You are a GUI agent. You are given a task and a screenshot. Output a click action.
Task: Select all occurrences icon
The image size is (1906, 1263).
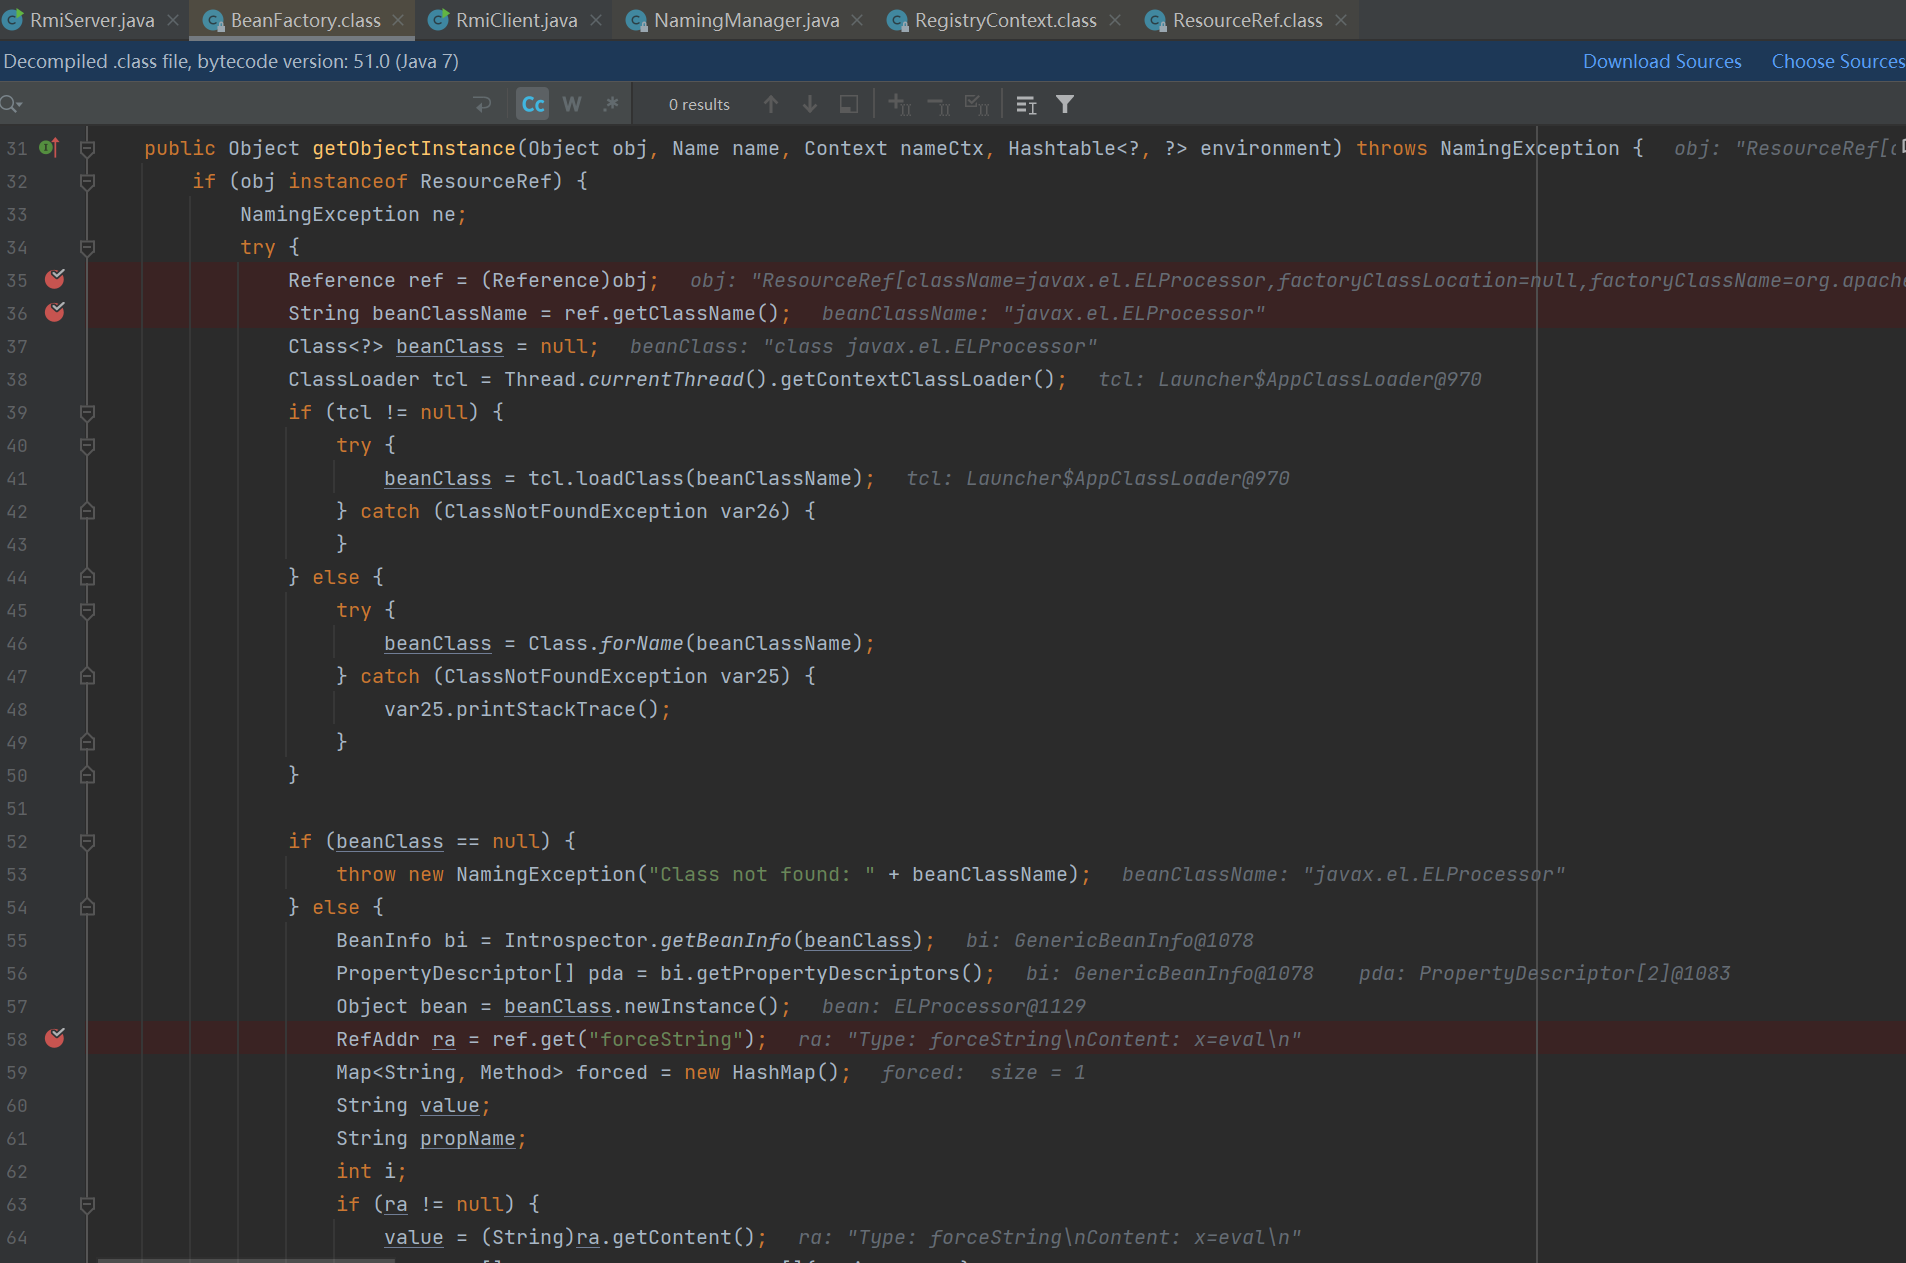[x=976, y=104]
